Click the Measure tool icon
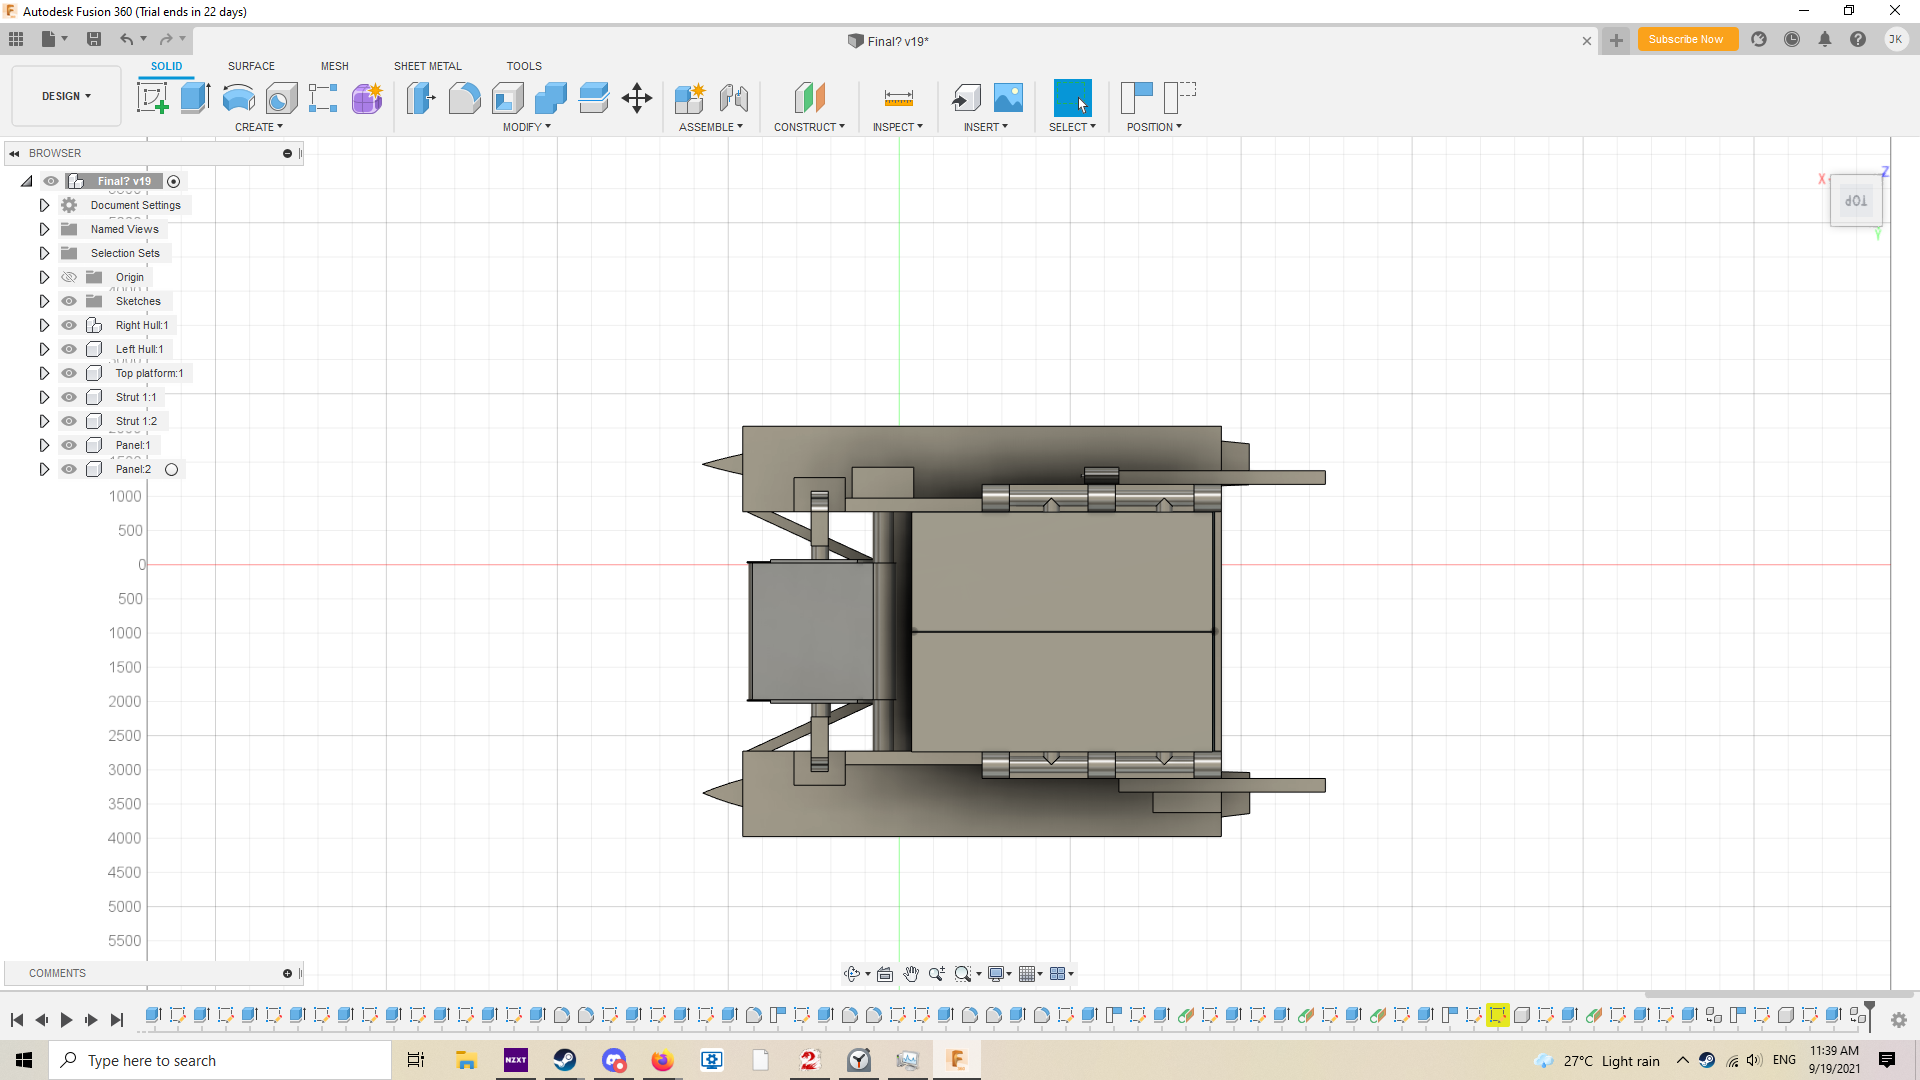Image resolution: width=1920 pixels, height=1080 pixels. (898, 98)
